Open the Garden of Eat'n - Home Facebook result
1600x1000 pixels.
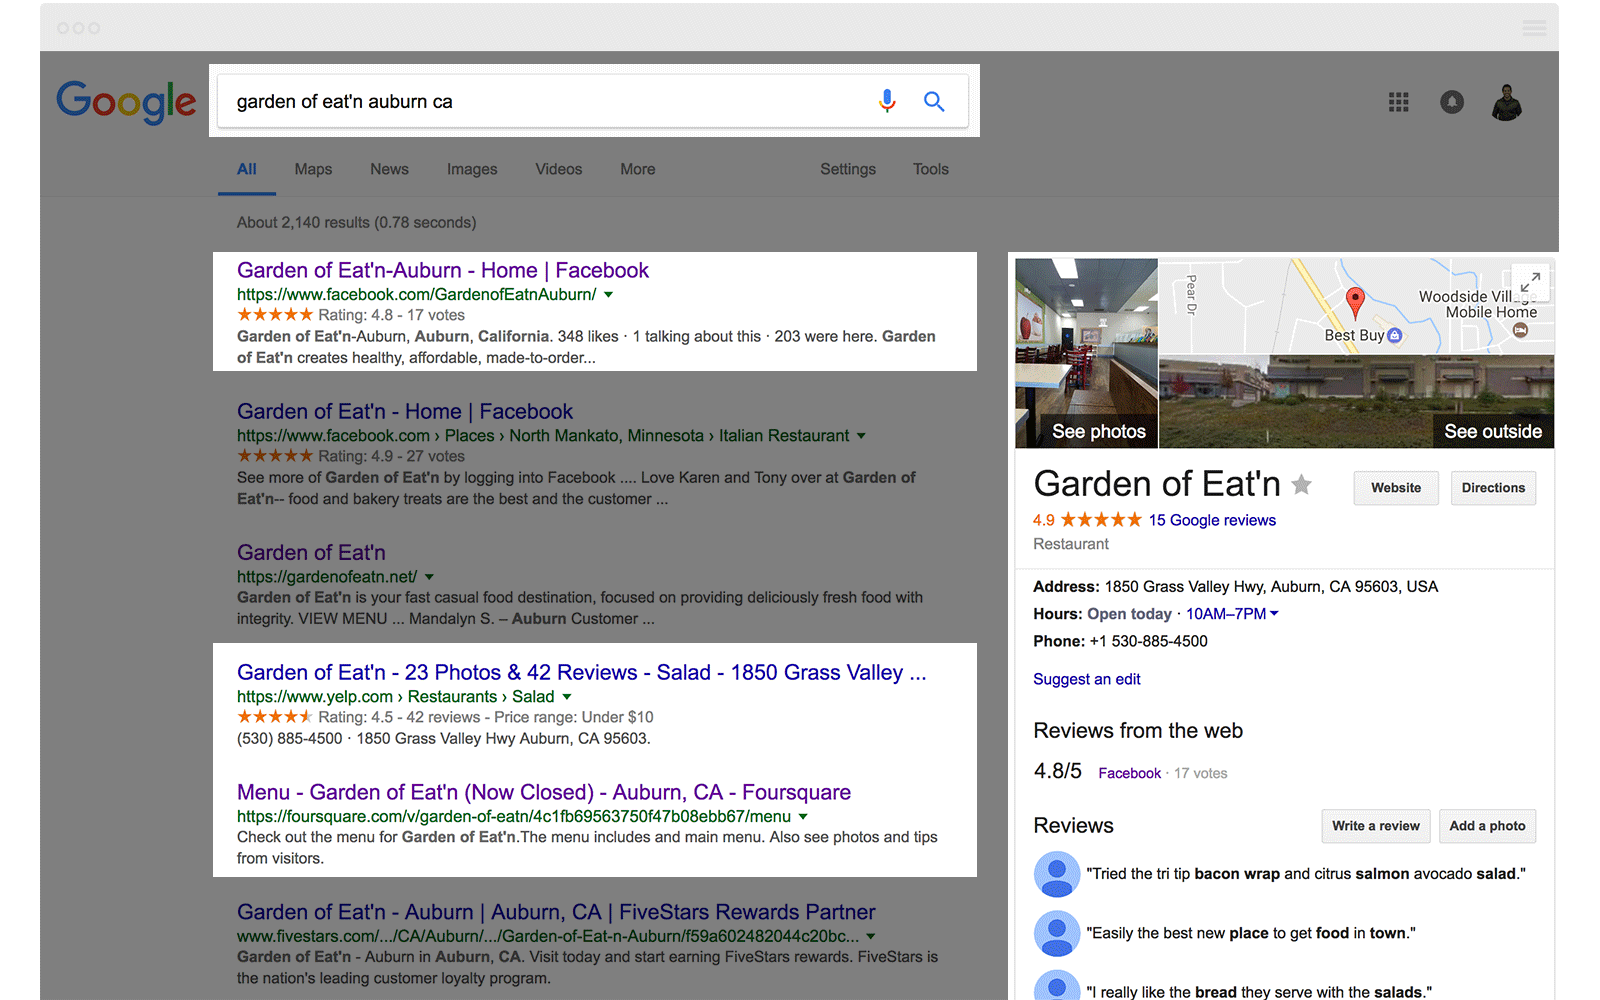pos(405,411)
